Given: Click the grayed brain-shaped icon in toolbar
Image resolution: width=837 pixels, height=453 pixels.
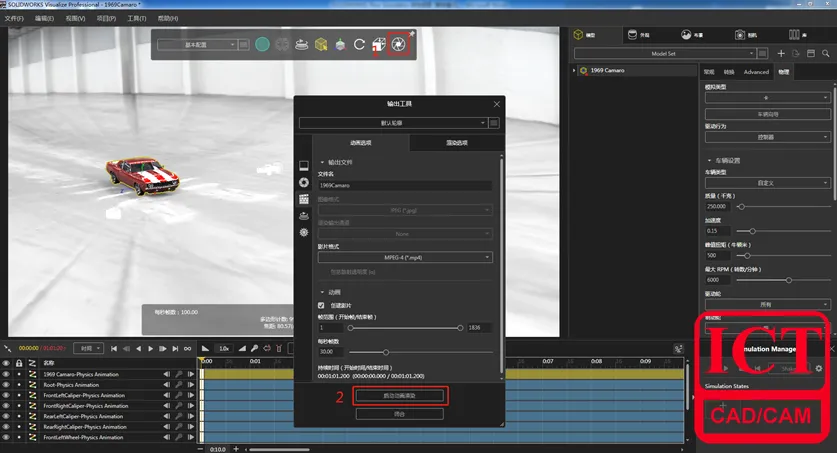Looking at the screenshot, I should pos(282,44).
